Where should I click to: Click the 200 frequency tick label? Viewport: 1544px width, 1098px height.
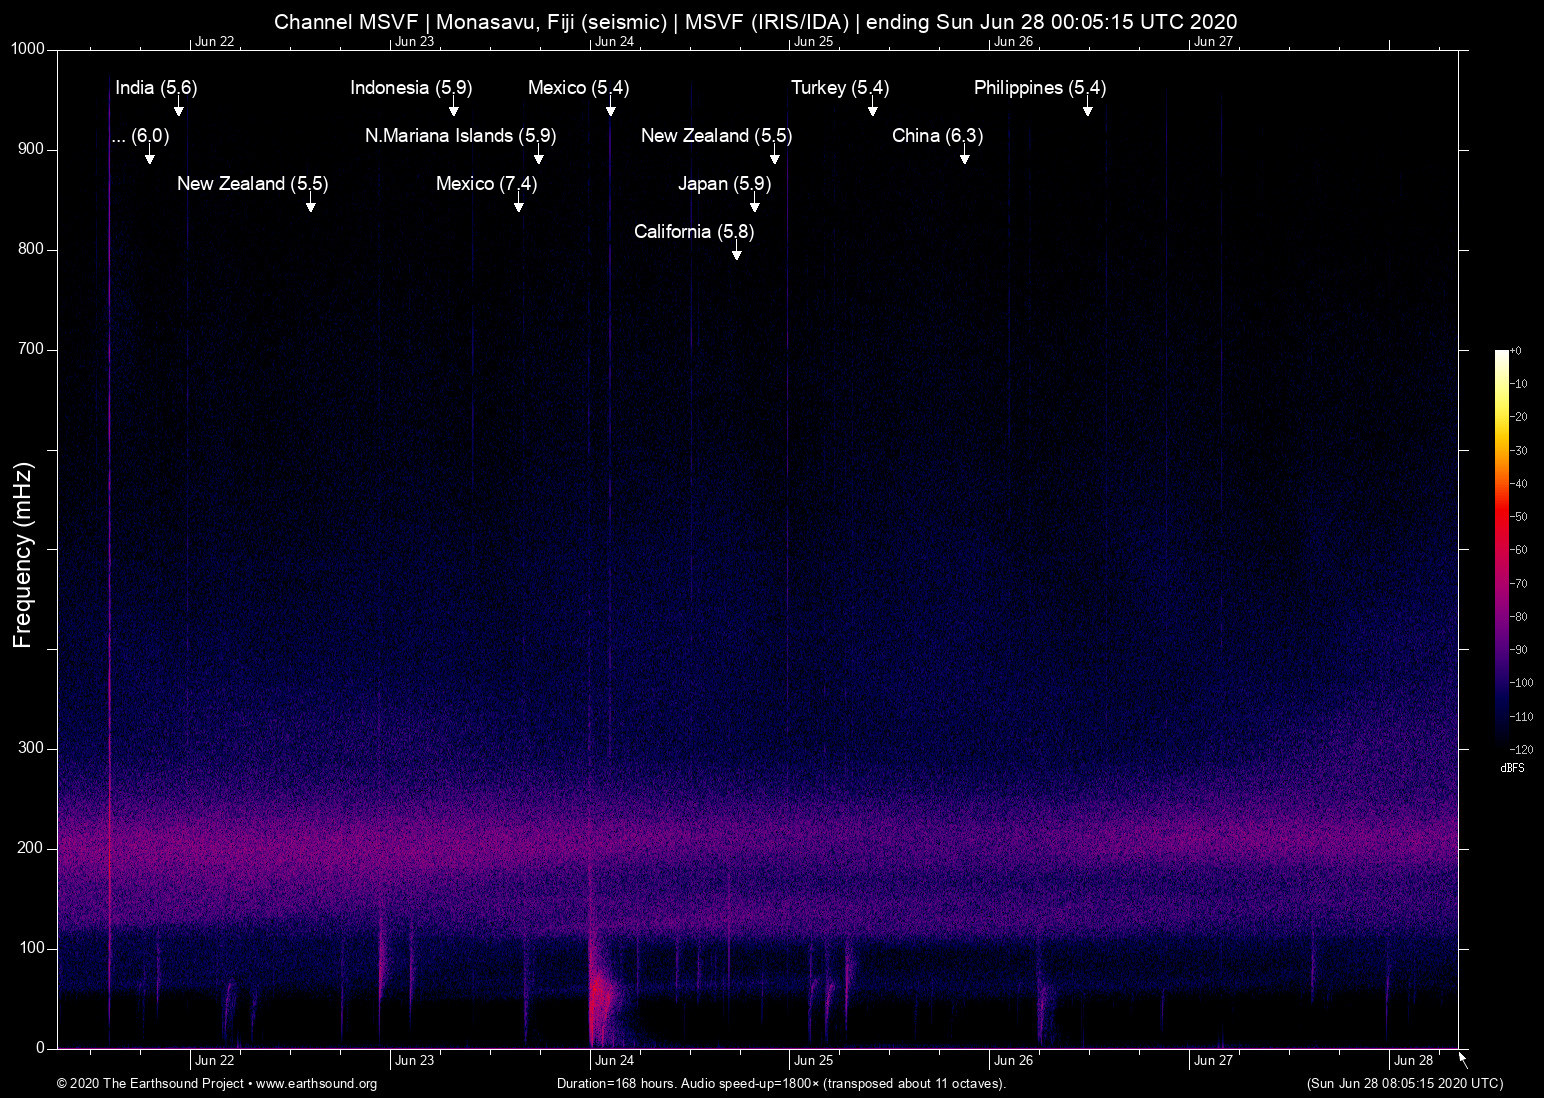point(32,848)
